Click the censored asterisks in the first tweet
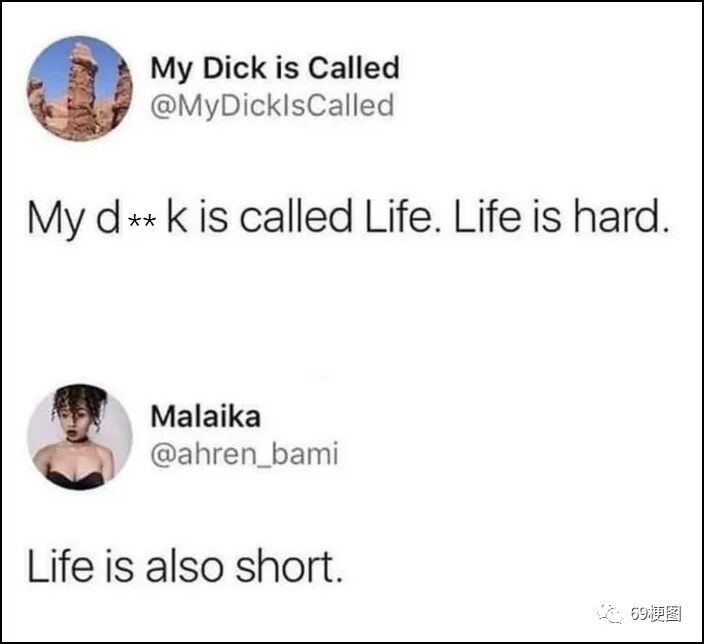The height and width of the screenshot is (644, 704). [142, 220]
